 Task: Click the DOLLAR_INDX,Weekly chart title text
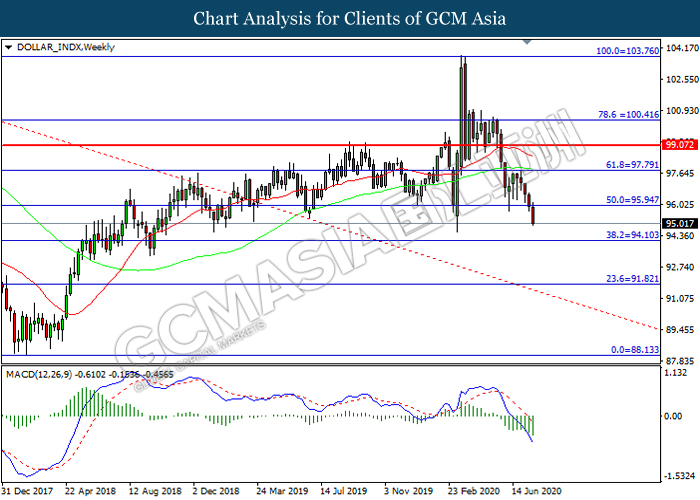click(66, 47)
